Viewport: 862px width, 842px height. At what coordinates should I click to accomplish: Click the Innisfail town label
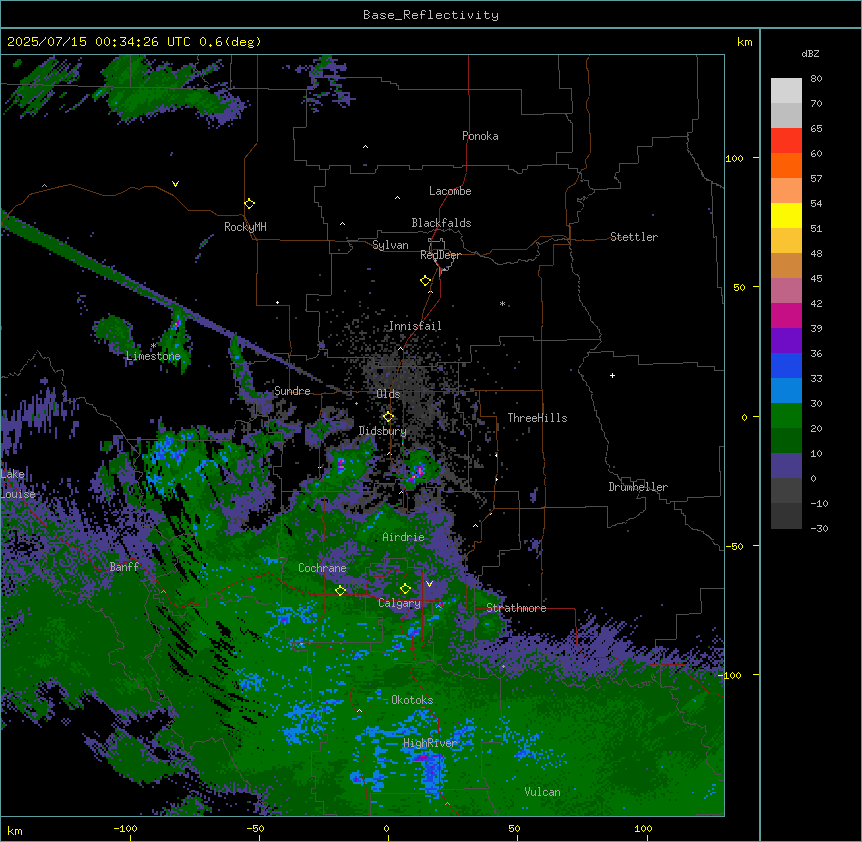[415, 326]
